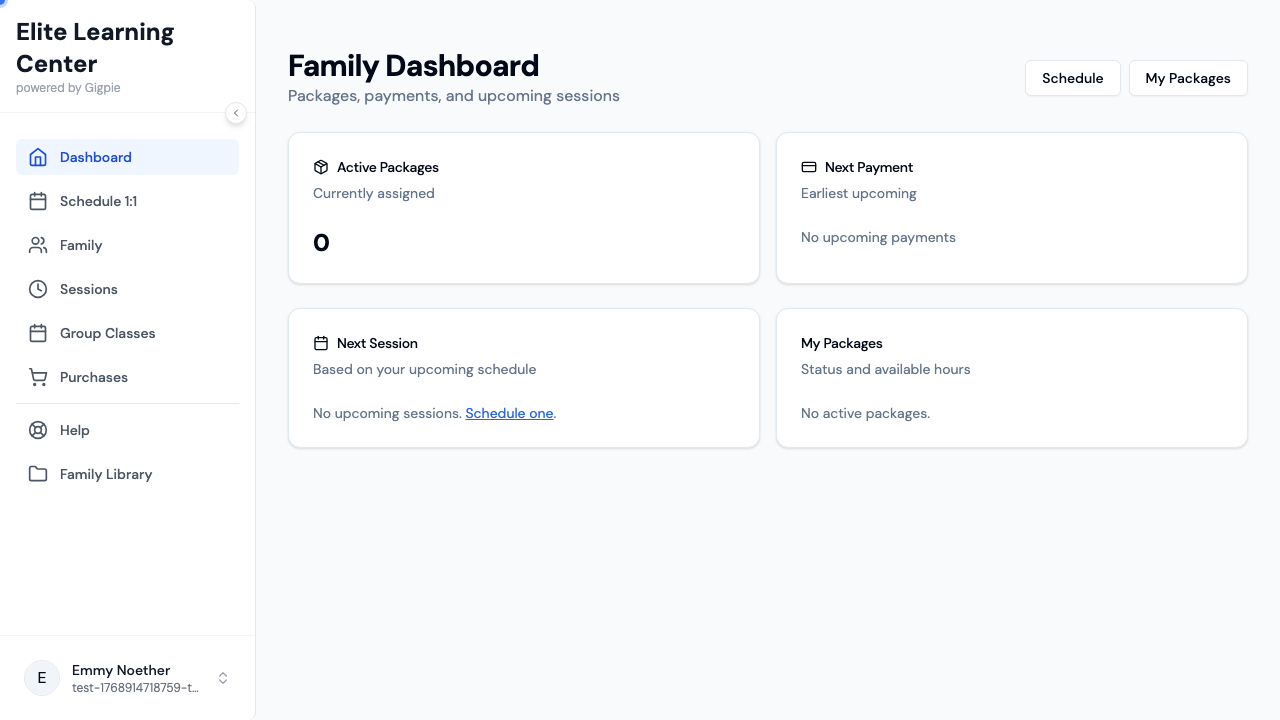This screenshot has height=720, width=1280.
Task: Click the Dashboard home icon
Action: tap(38, 157)
